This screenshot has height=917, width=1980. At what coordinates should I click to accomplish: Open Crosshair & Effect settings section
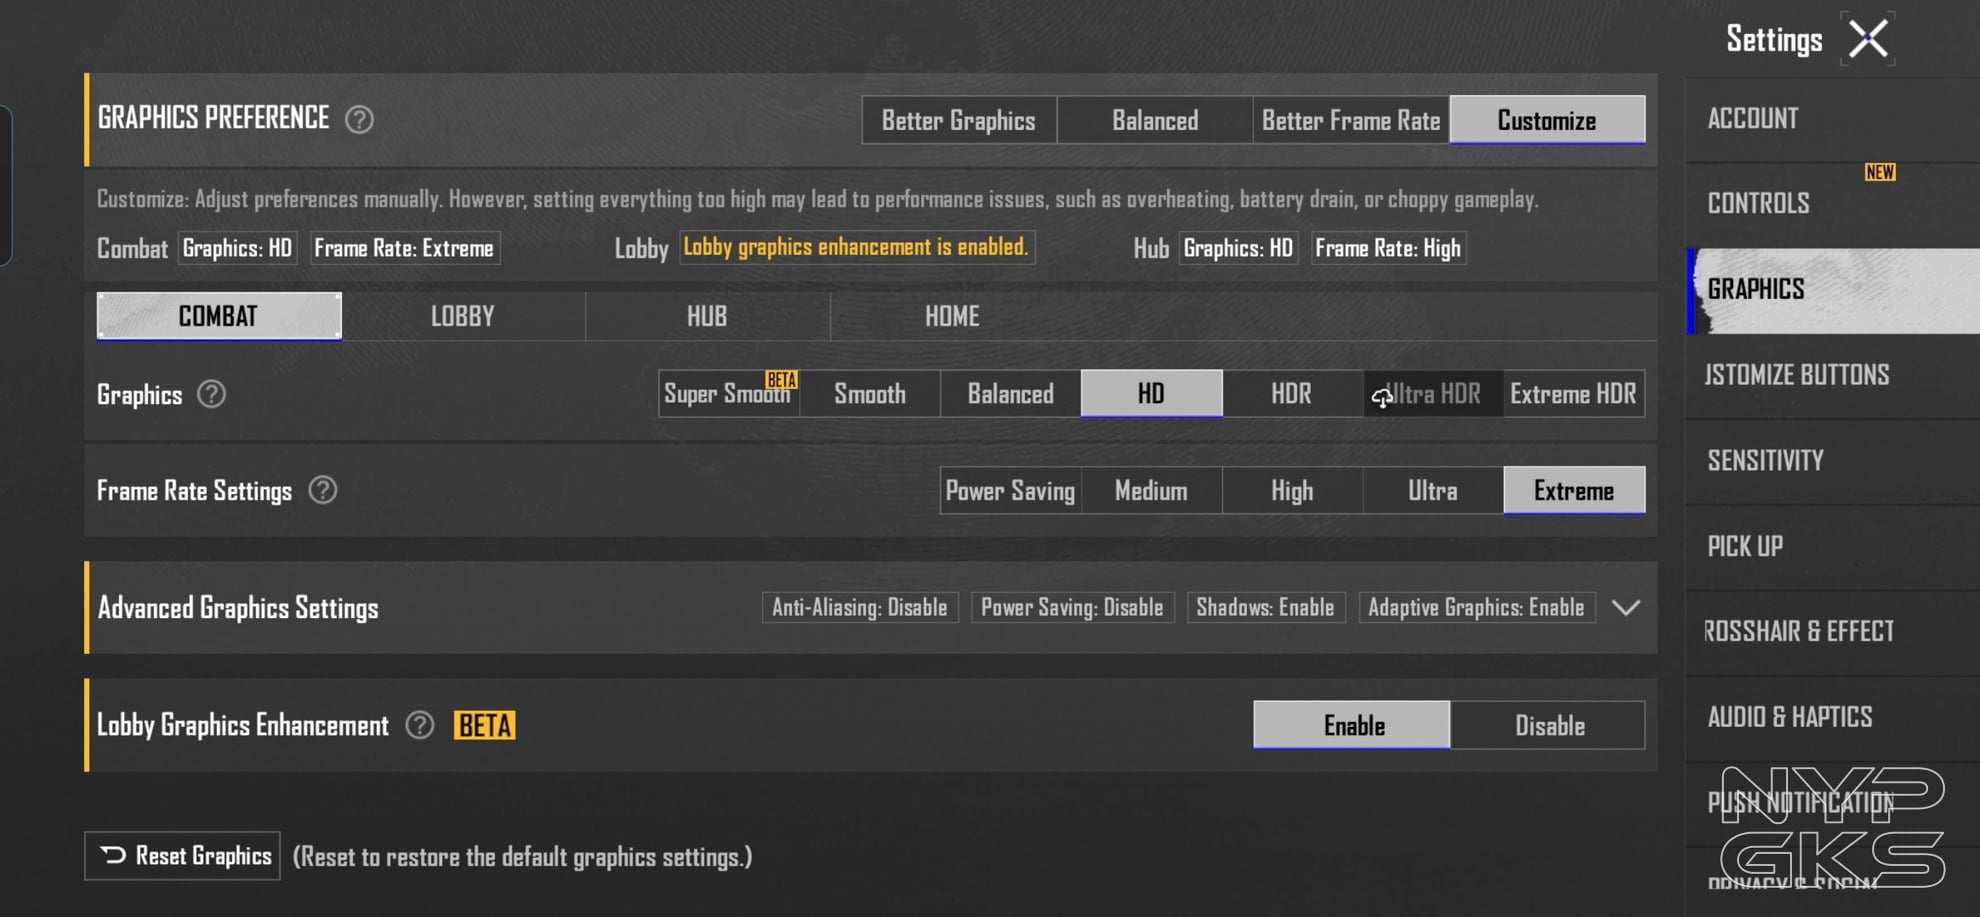(x=1832, y=632)
